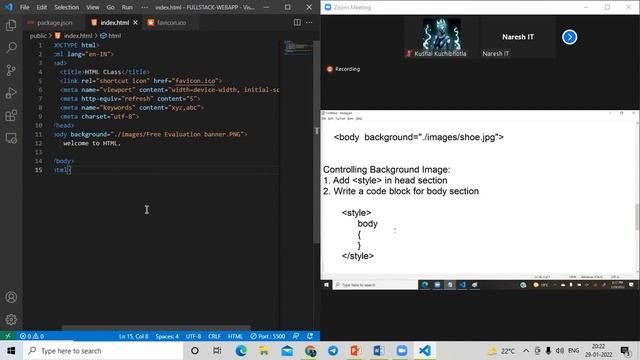Open the Source Control view
Screen dimensions: 640x360
click(11, 70)
